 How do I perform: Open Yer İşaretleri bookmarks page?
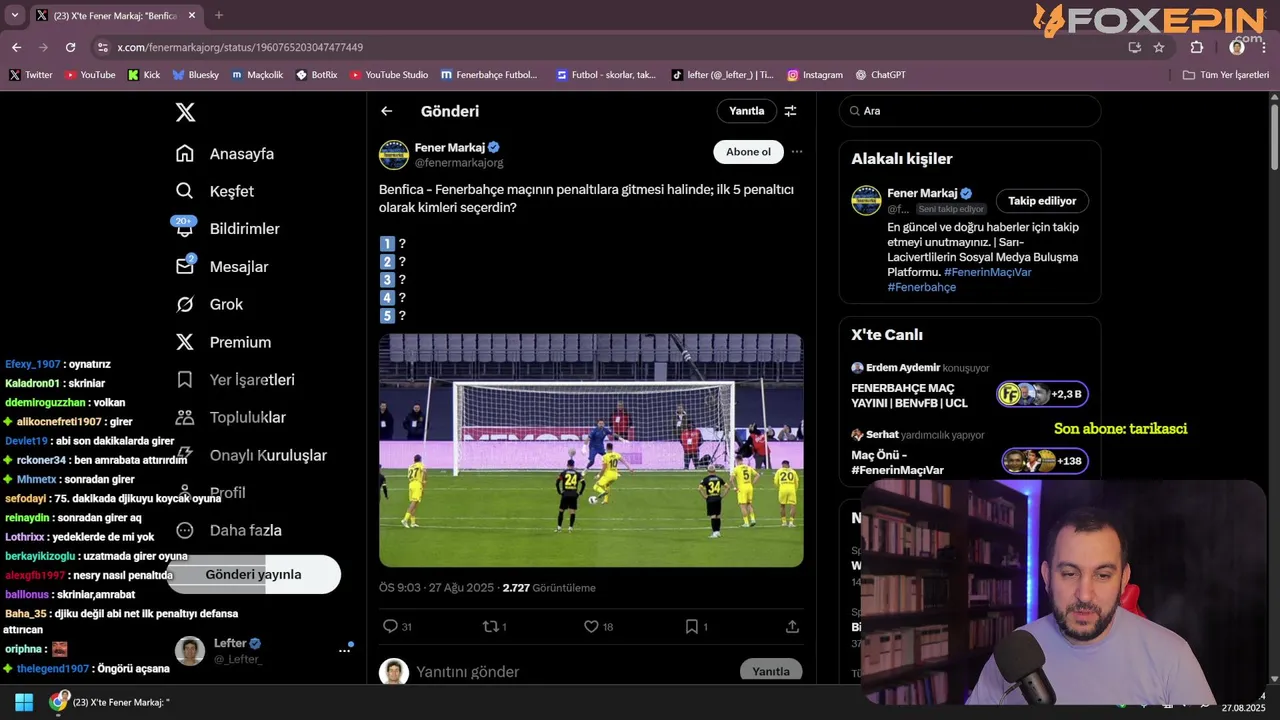click(235, 380)
